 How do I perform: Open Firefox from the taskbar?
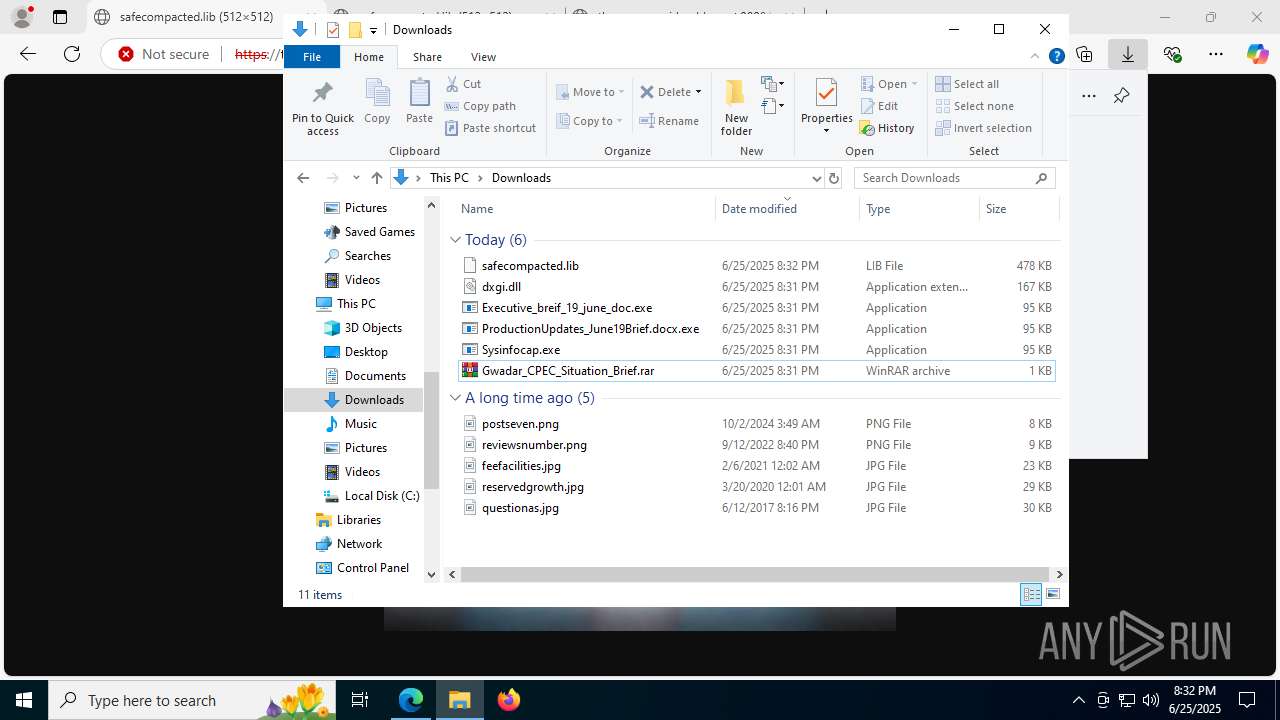[508, 700]
